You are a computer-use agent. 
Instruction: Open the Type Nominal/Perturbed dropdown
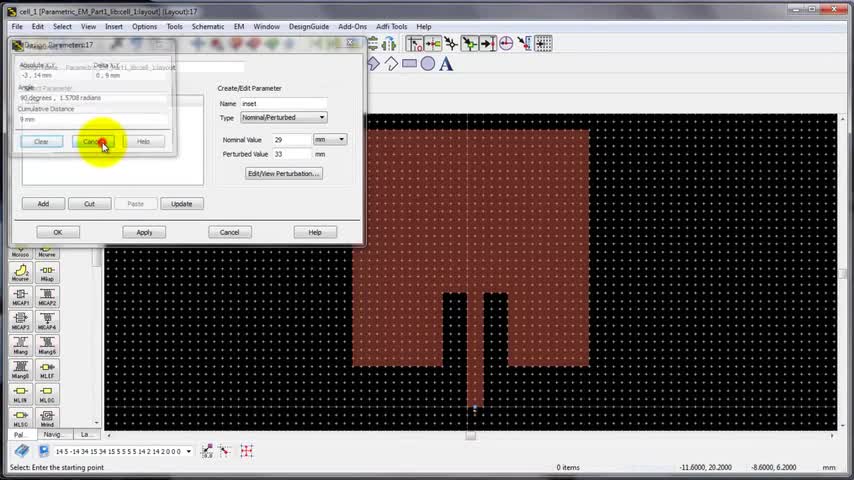pos(284,117)
